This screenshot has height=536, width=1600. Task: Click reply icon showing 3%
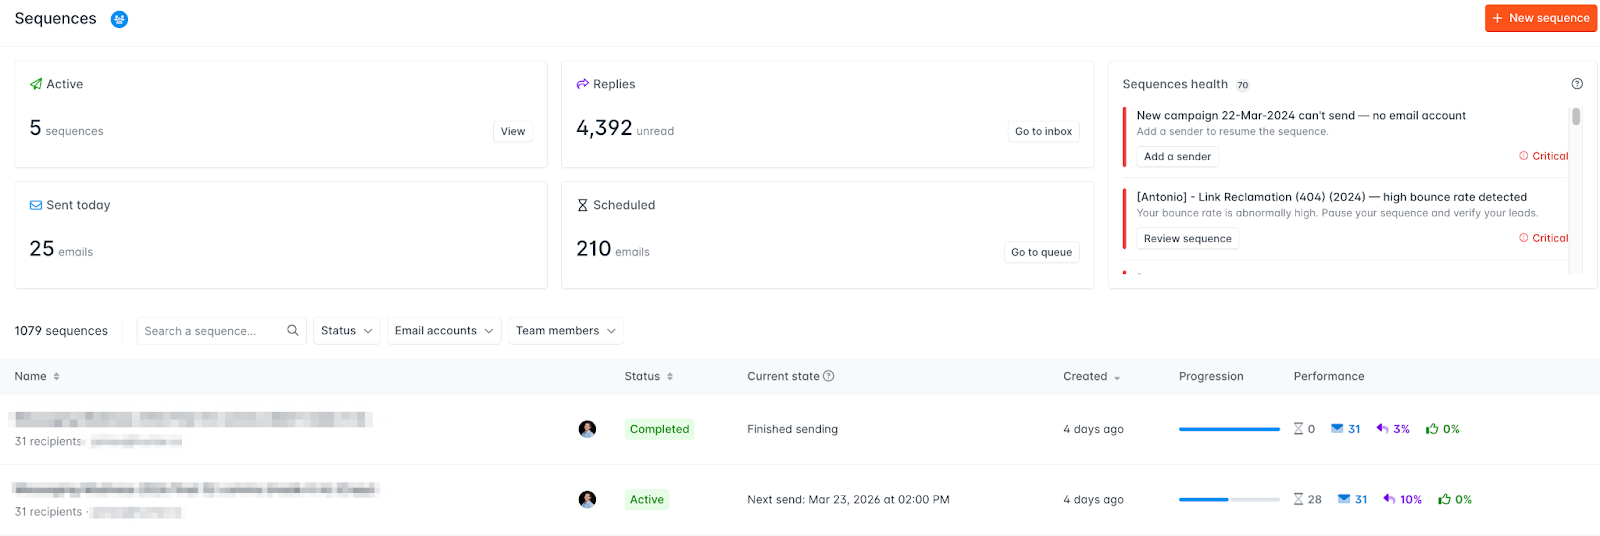click(x=1382, y=428)
